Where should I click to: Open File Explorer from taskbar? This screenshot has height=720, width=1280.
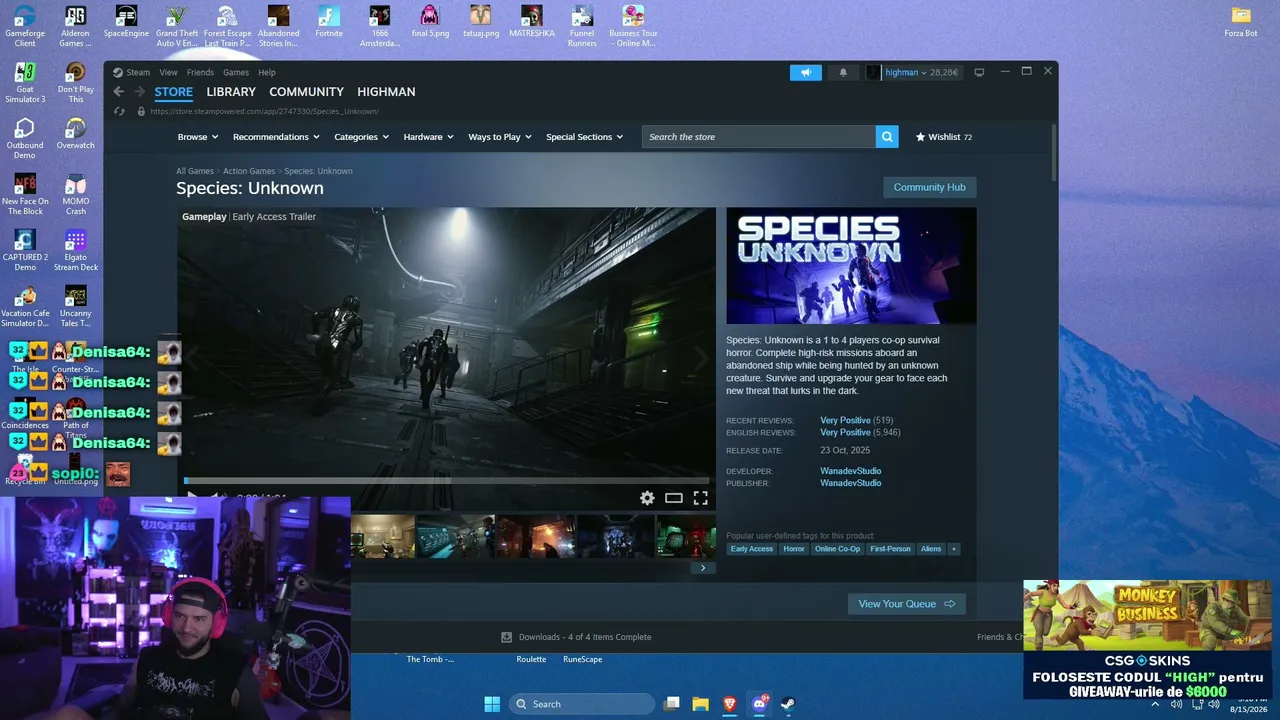[x=700, y=704]
